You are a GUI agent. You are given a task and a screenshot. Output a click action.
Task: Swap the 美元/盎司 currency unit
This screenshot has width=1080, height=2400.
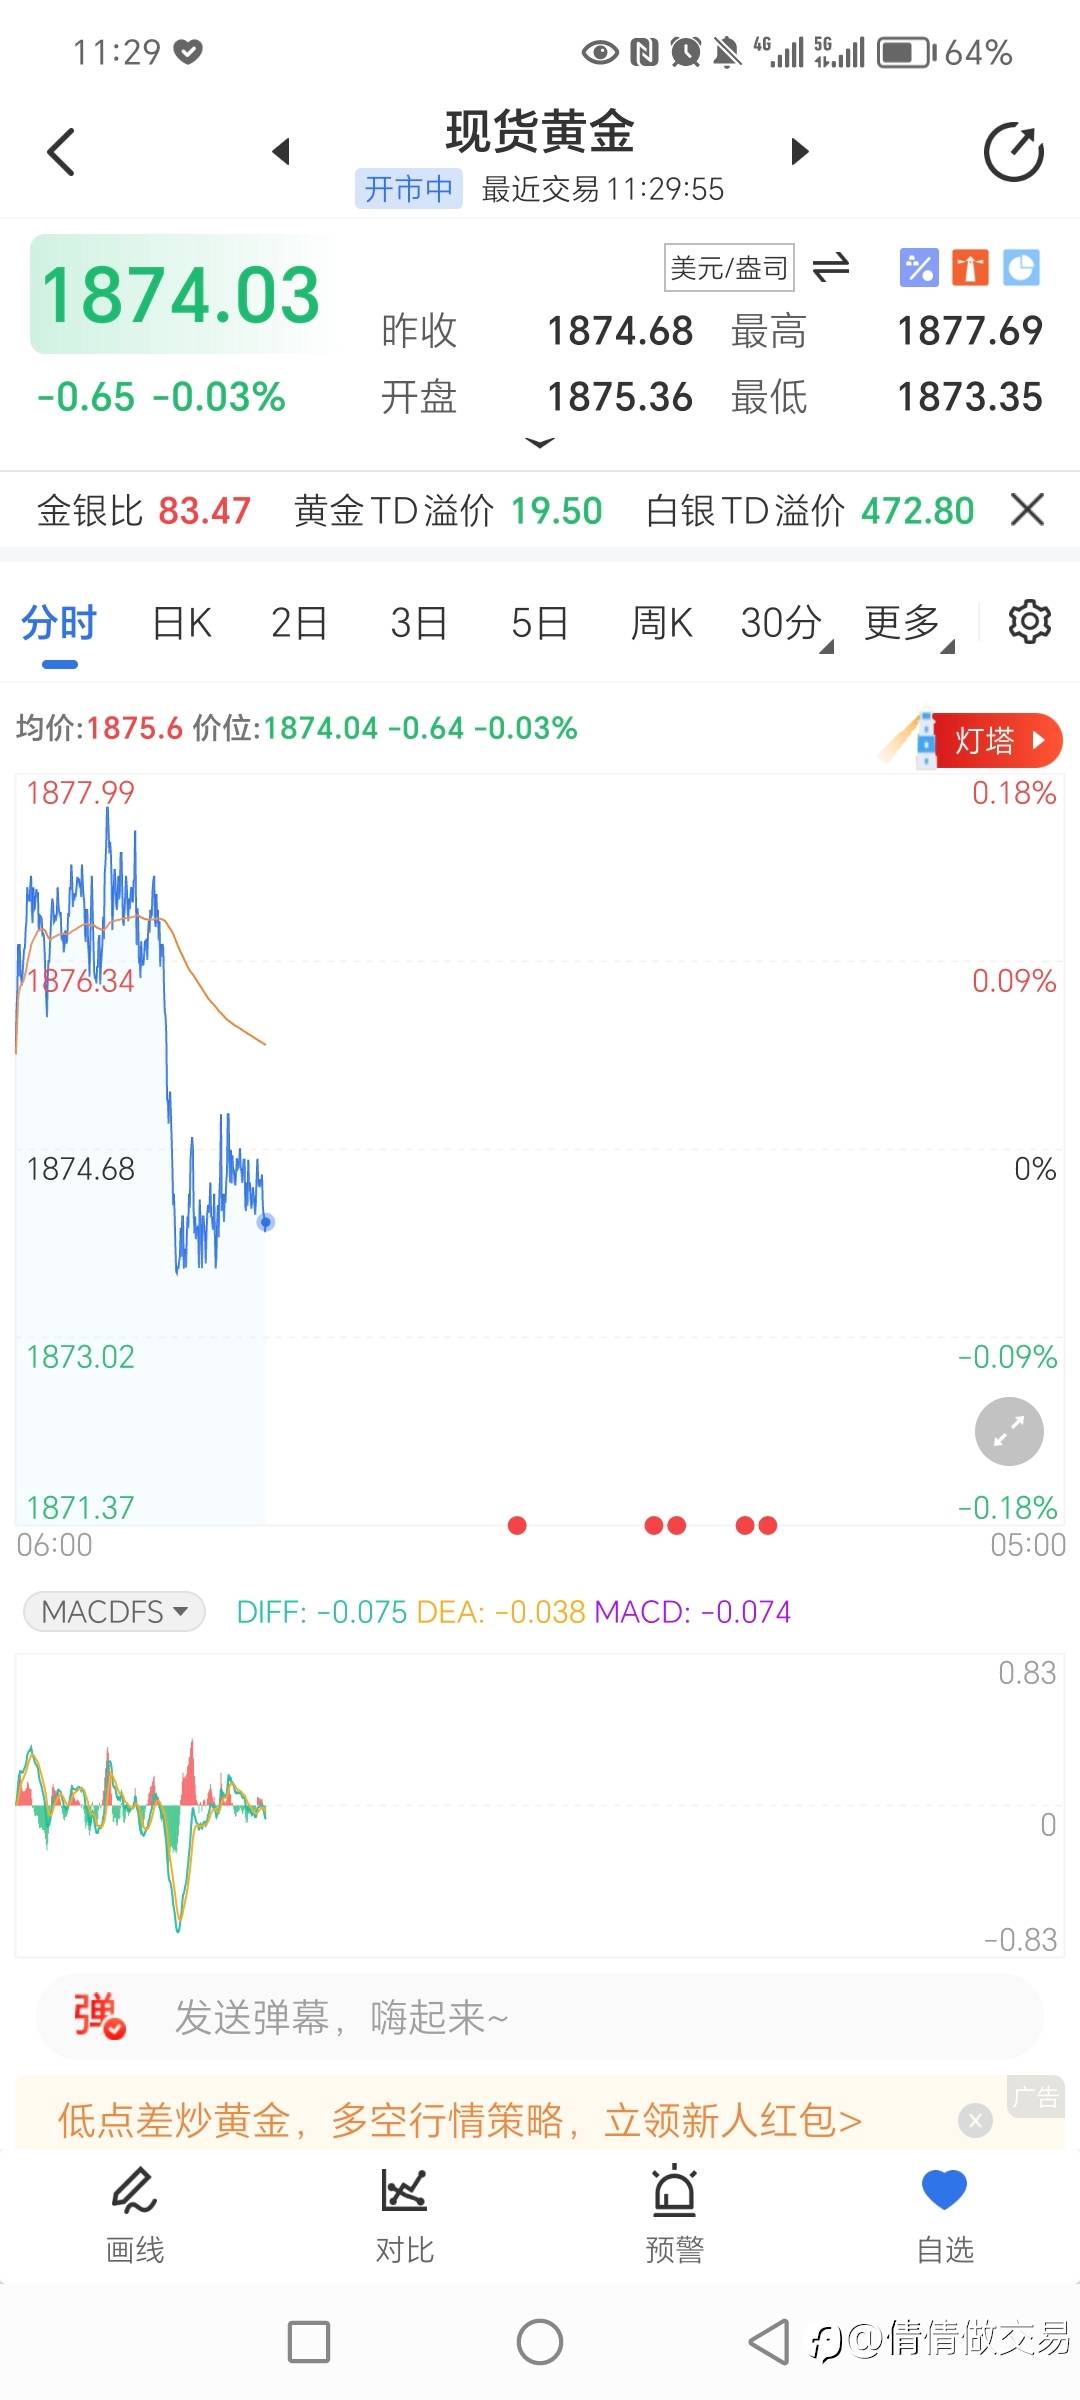click(830, 267)
